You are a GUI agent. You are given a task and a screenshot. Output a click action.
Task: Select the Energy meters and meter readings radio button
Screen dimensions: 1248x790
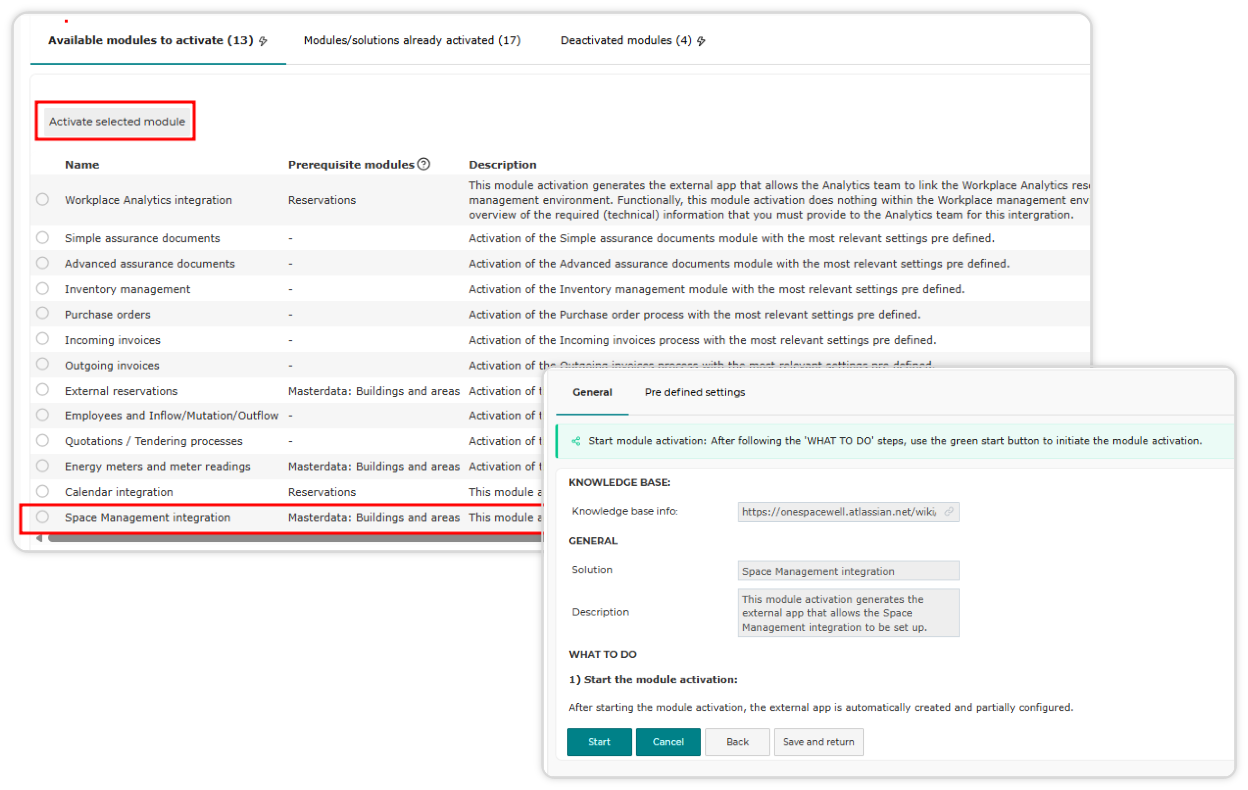[x=42, y=466]
